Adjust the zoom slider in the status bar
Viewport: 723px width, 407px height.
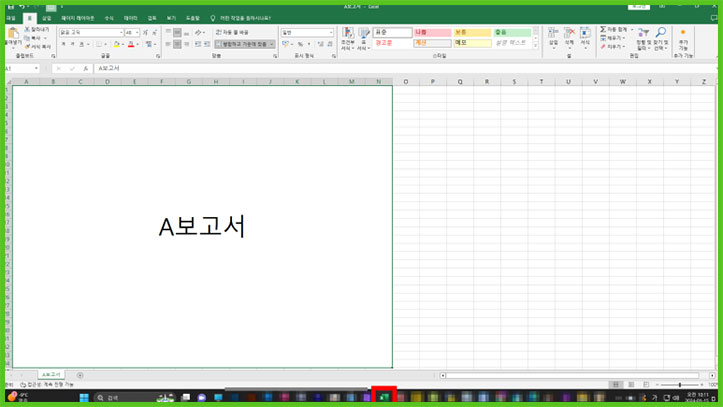pyautogui.click(x=680, y=384)
